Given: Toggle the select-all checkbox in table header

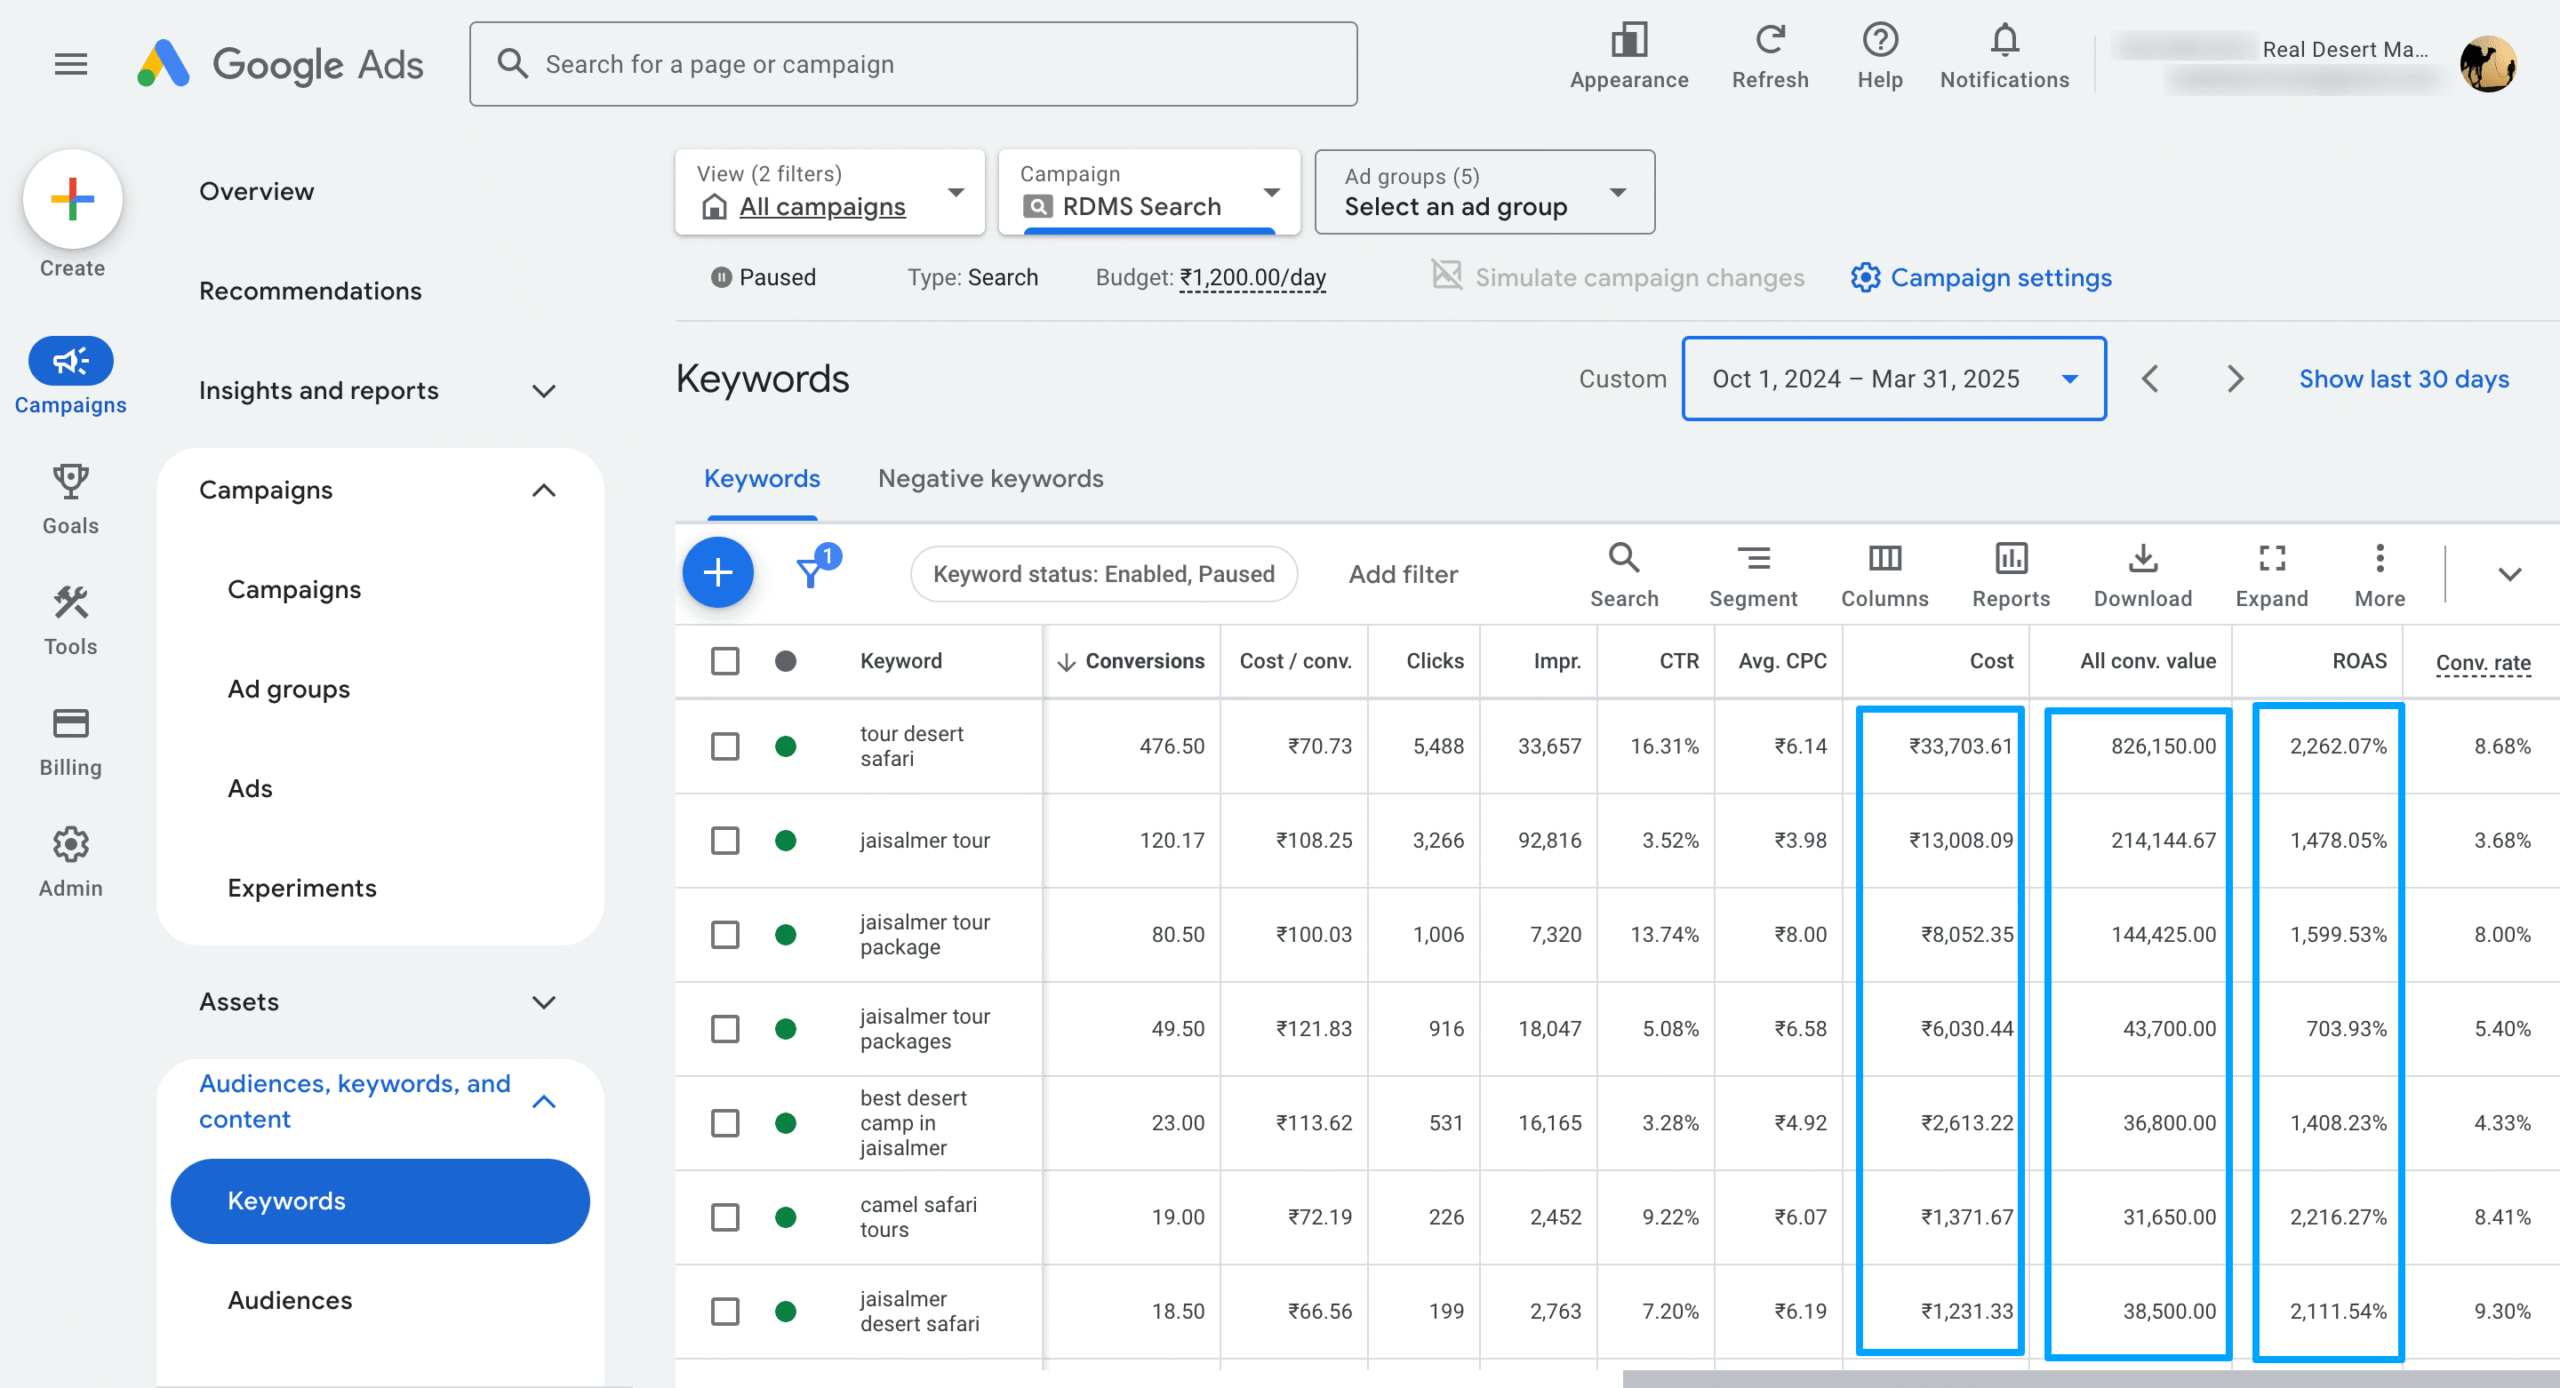Looking at the screenshot, I should pos(725,661).
